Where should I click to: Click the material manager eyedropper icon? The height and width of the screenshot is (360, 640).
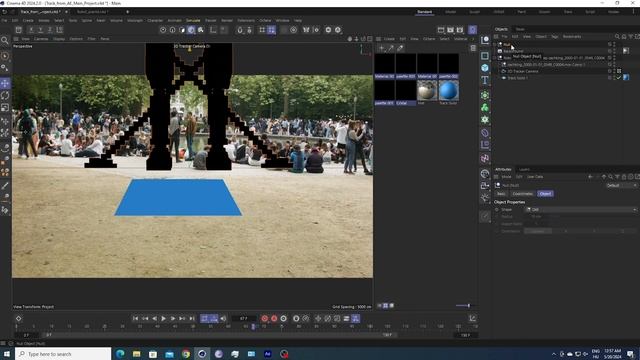tap(400, 48)
